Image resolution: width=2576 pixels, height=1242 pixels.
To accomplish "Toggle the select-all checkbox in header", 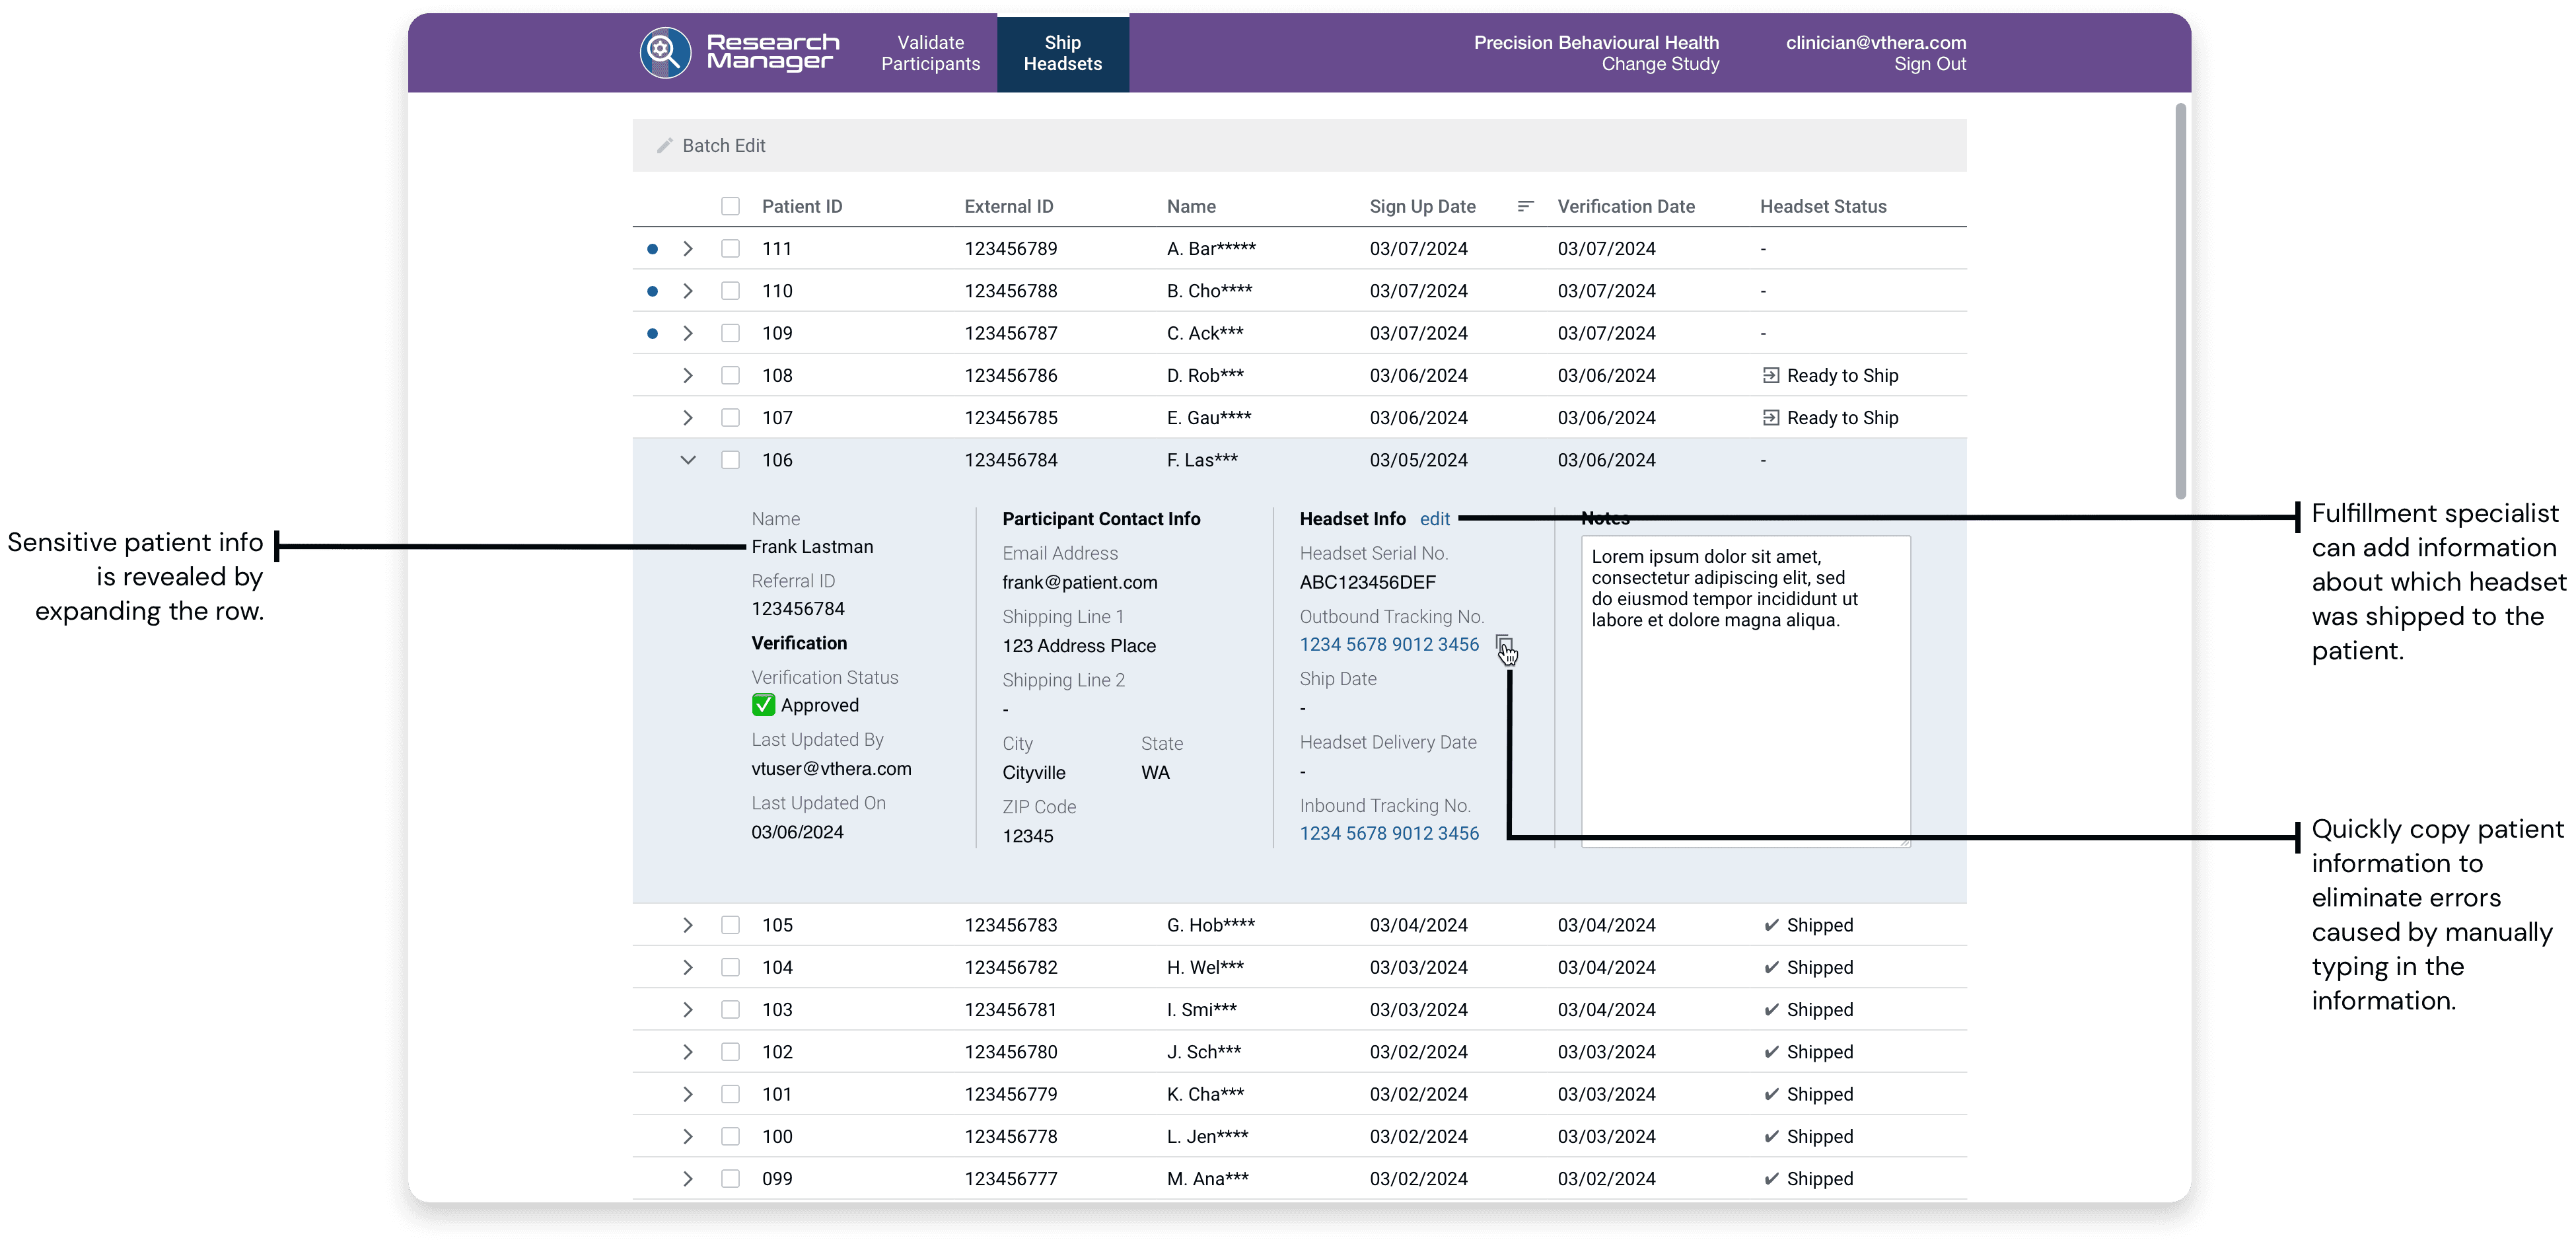I will (730, 206).
